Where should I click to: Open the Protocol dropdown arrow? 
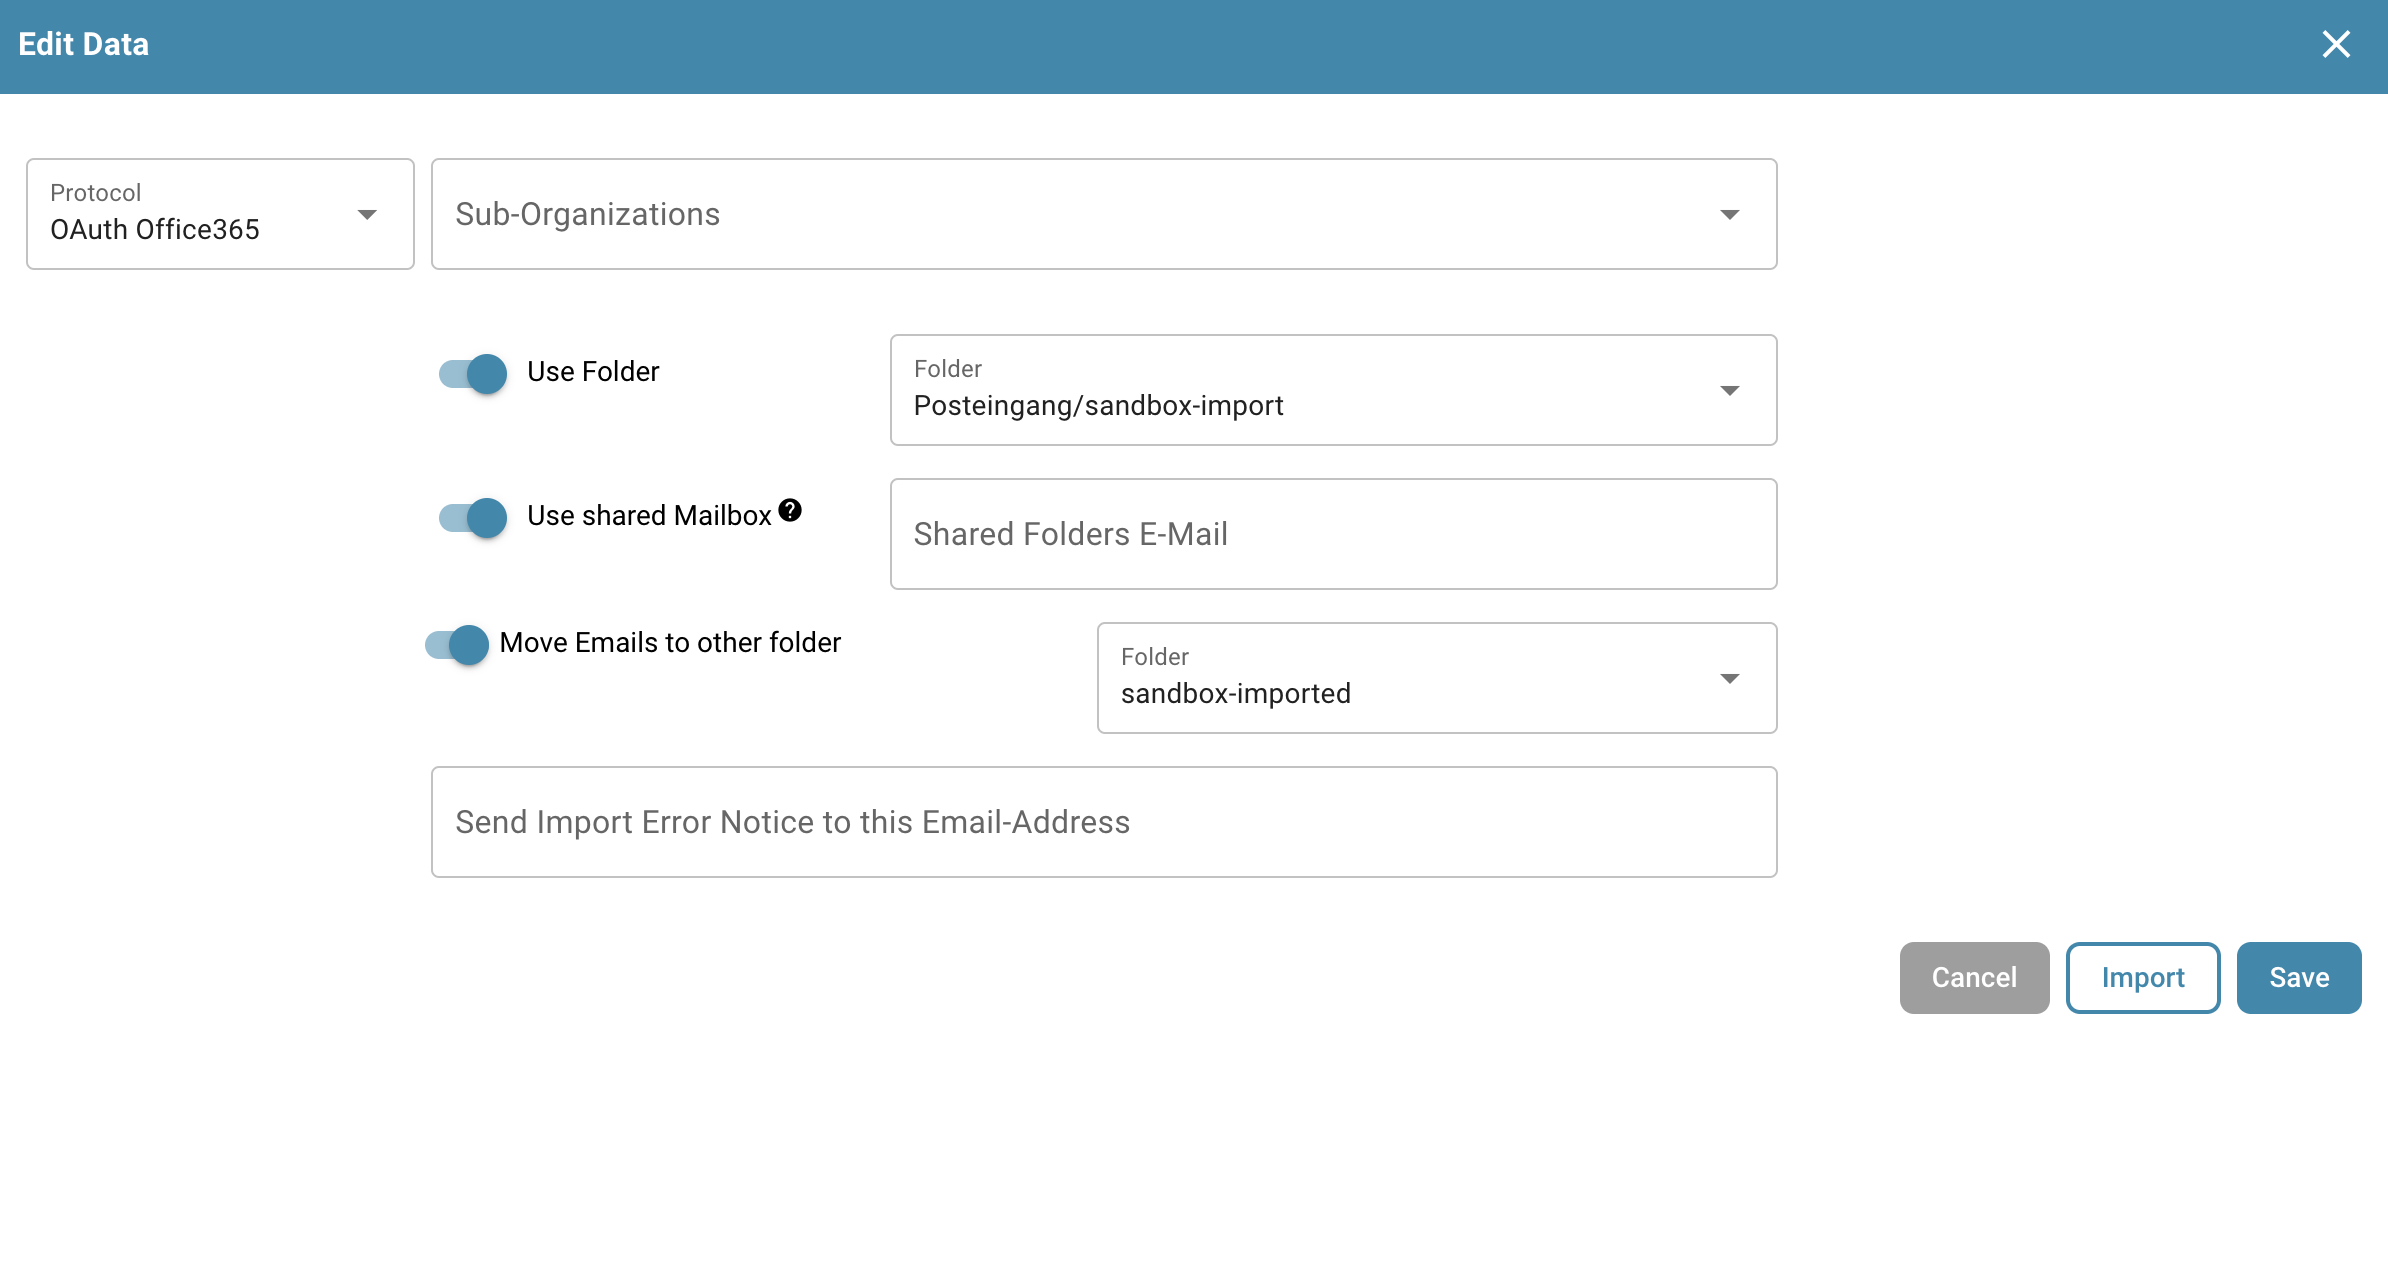pos(367,215)
